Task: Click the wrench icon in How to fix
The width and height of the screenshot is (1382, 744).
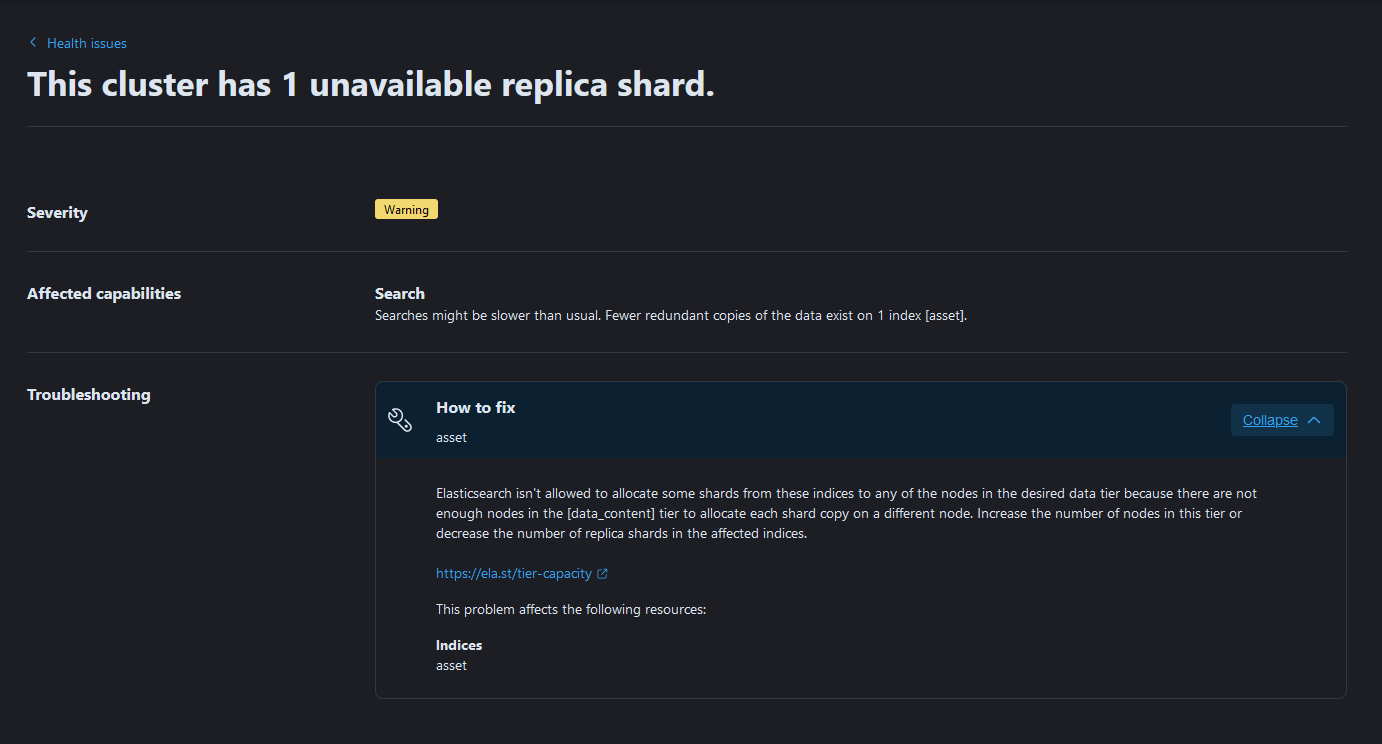Action: (x=400, y=420)
